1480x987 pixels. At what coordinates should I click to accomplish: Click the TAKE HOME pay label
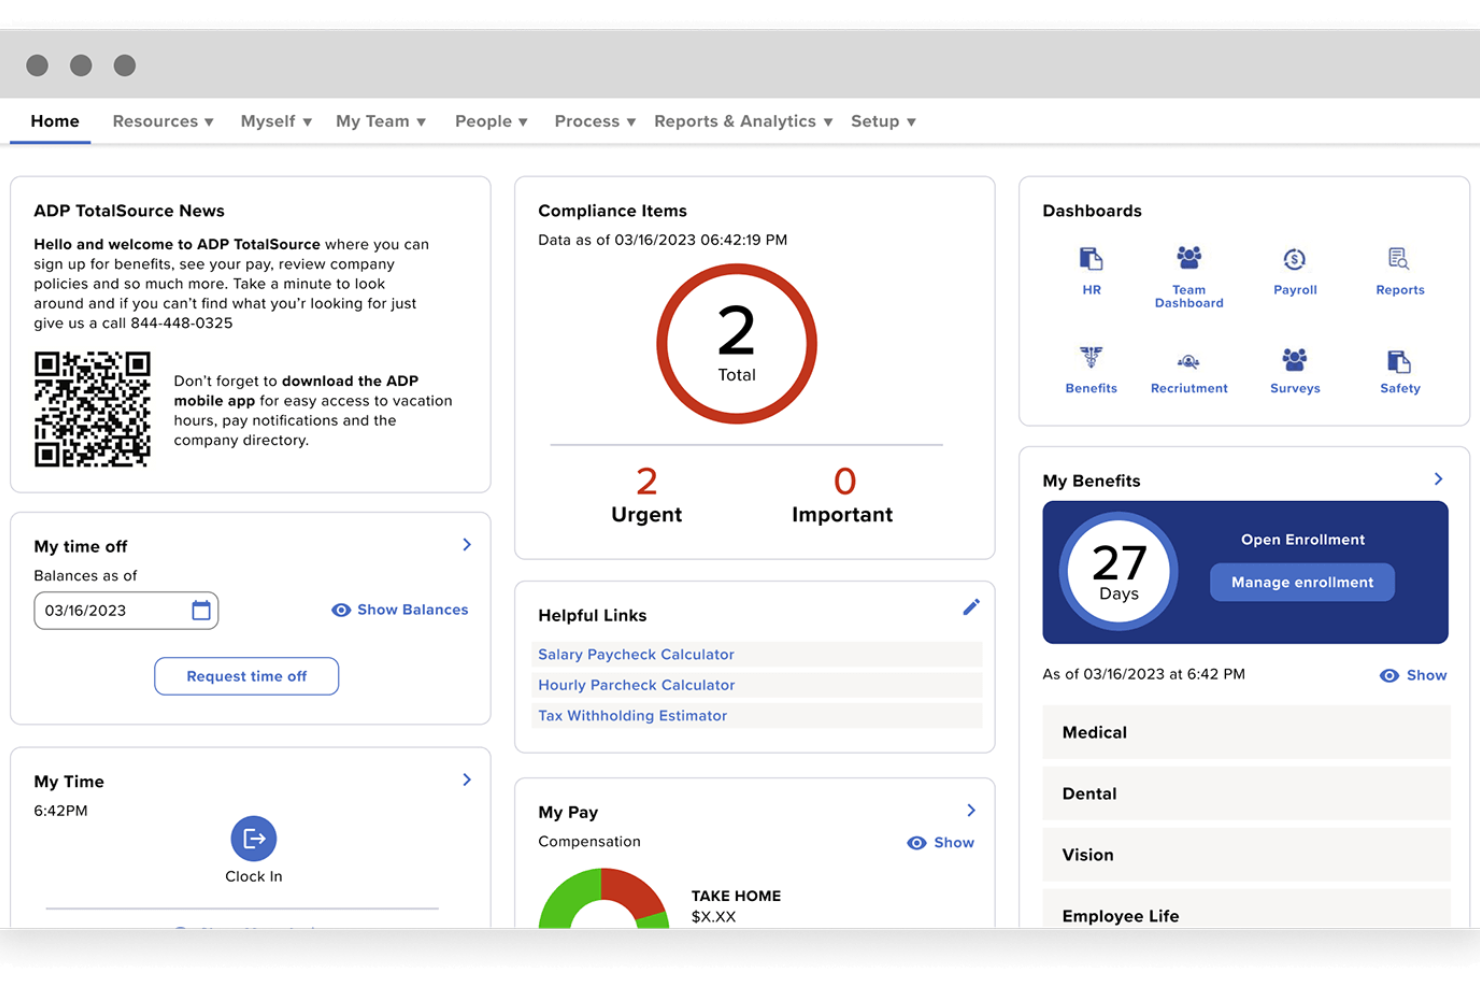(736, 896)
